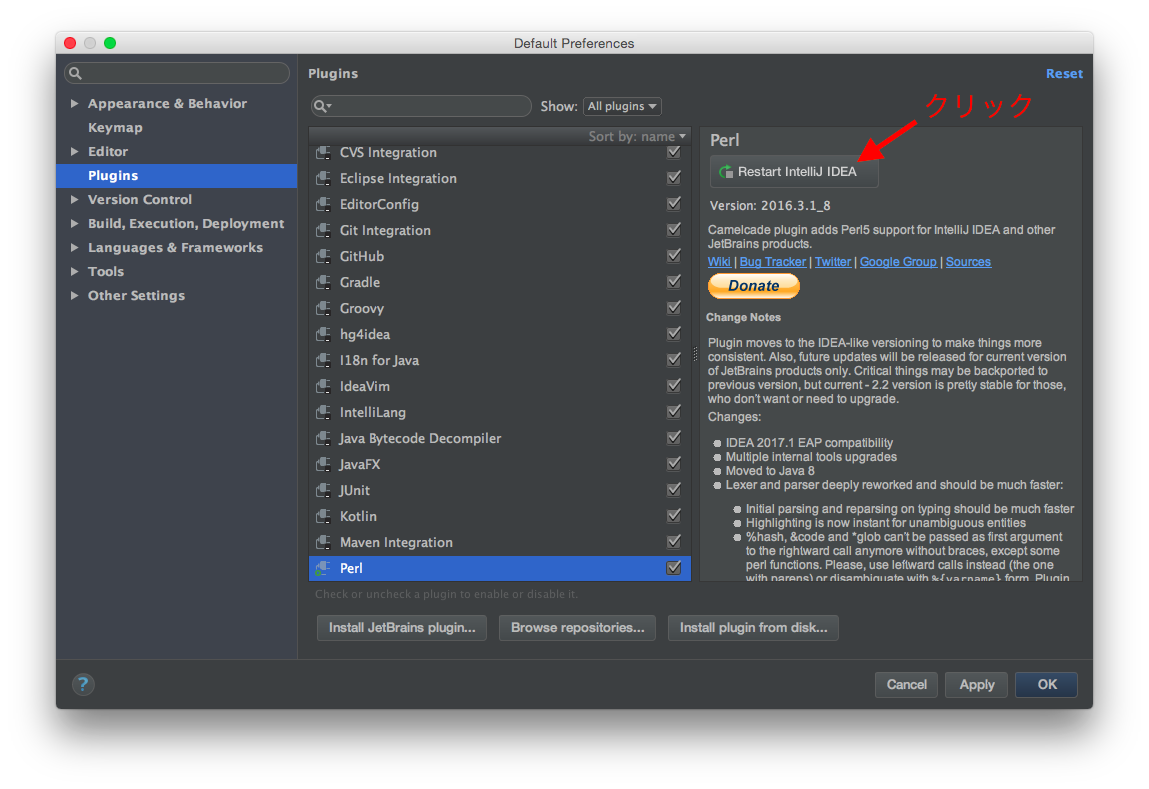Click the Gradle plugin icon
This screenshot has height=789, width=1149.
(x=323, y=282)
